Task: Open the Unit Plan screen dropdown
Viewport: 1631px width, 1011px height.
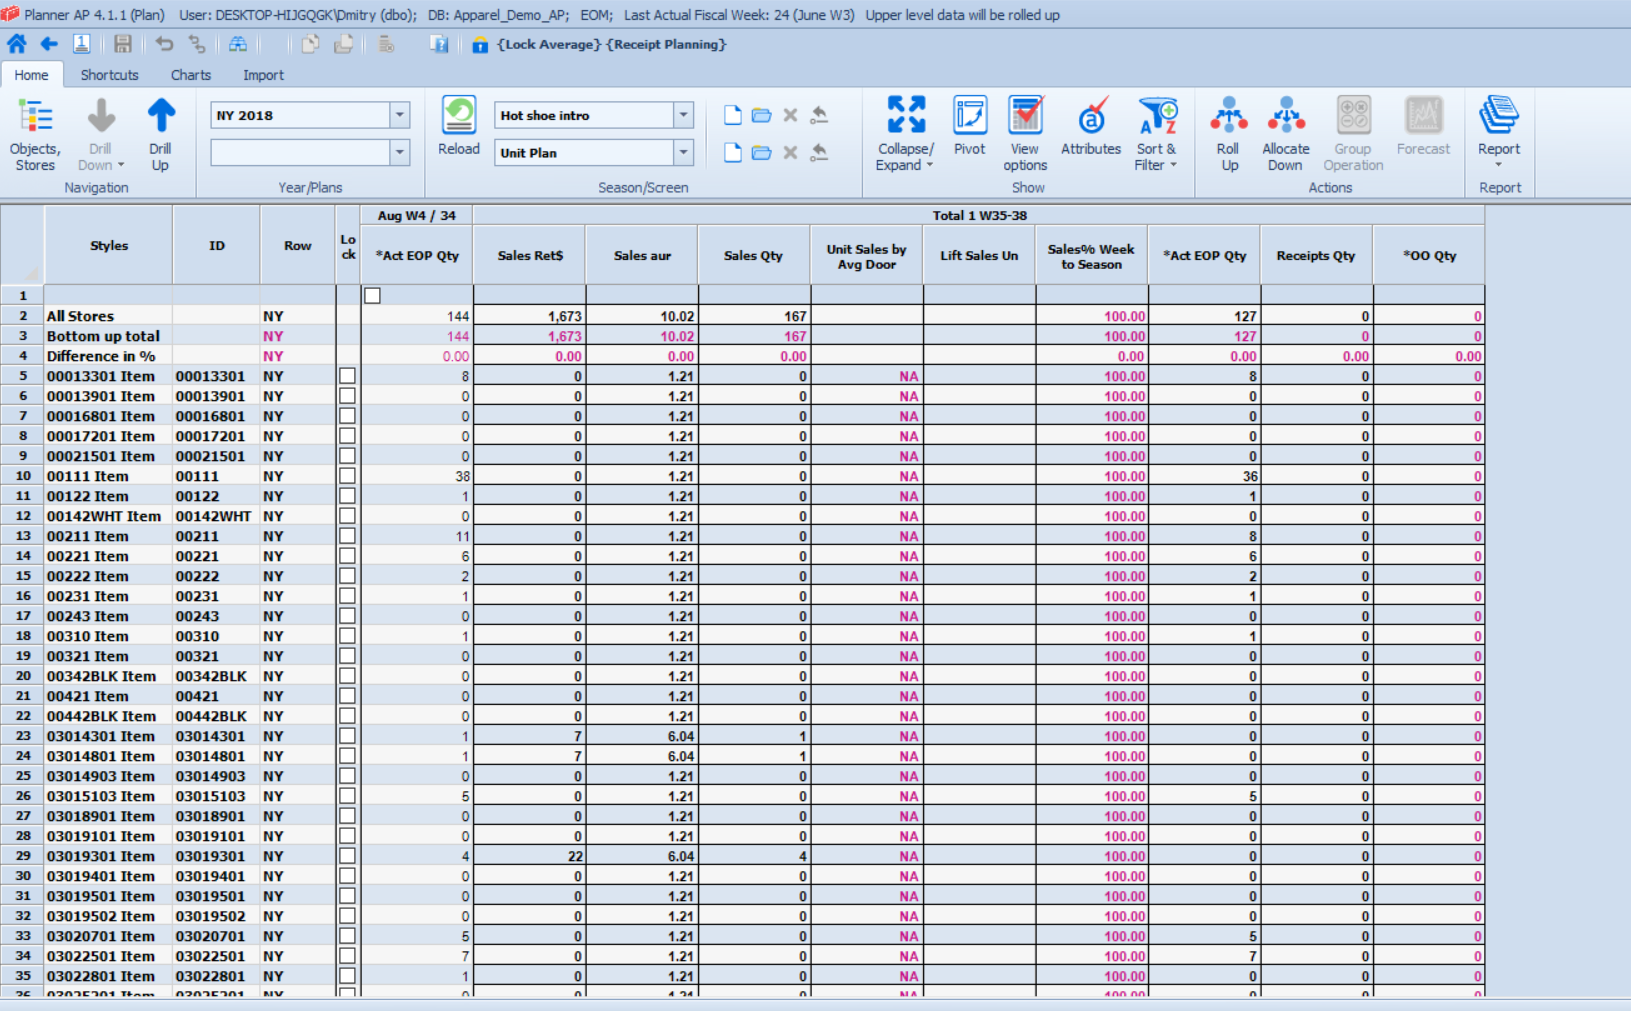Action: 683,152
